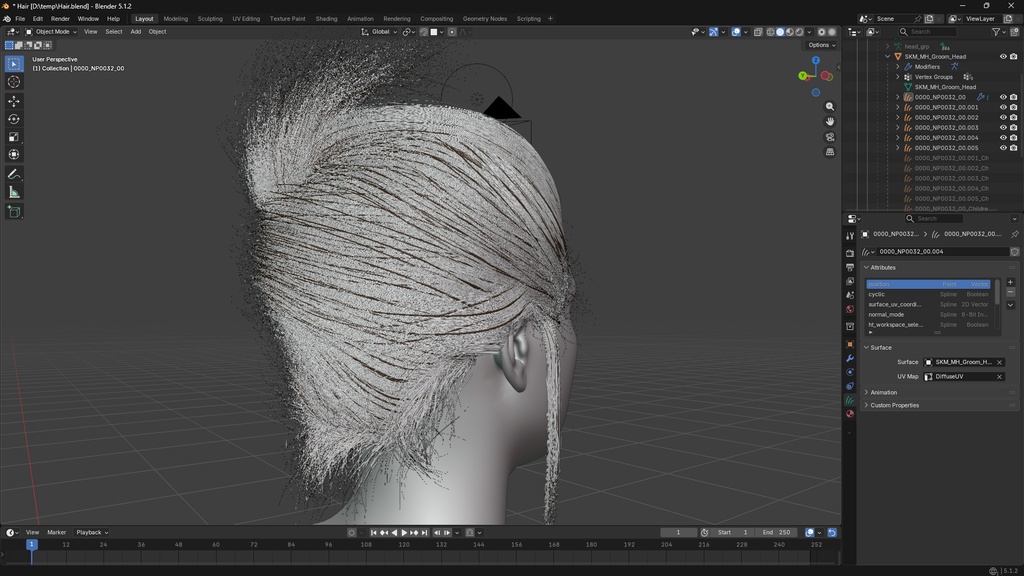
Task: Hide SKM_MH_Groom_Head in viewport
Action: 1003,57
